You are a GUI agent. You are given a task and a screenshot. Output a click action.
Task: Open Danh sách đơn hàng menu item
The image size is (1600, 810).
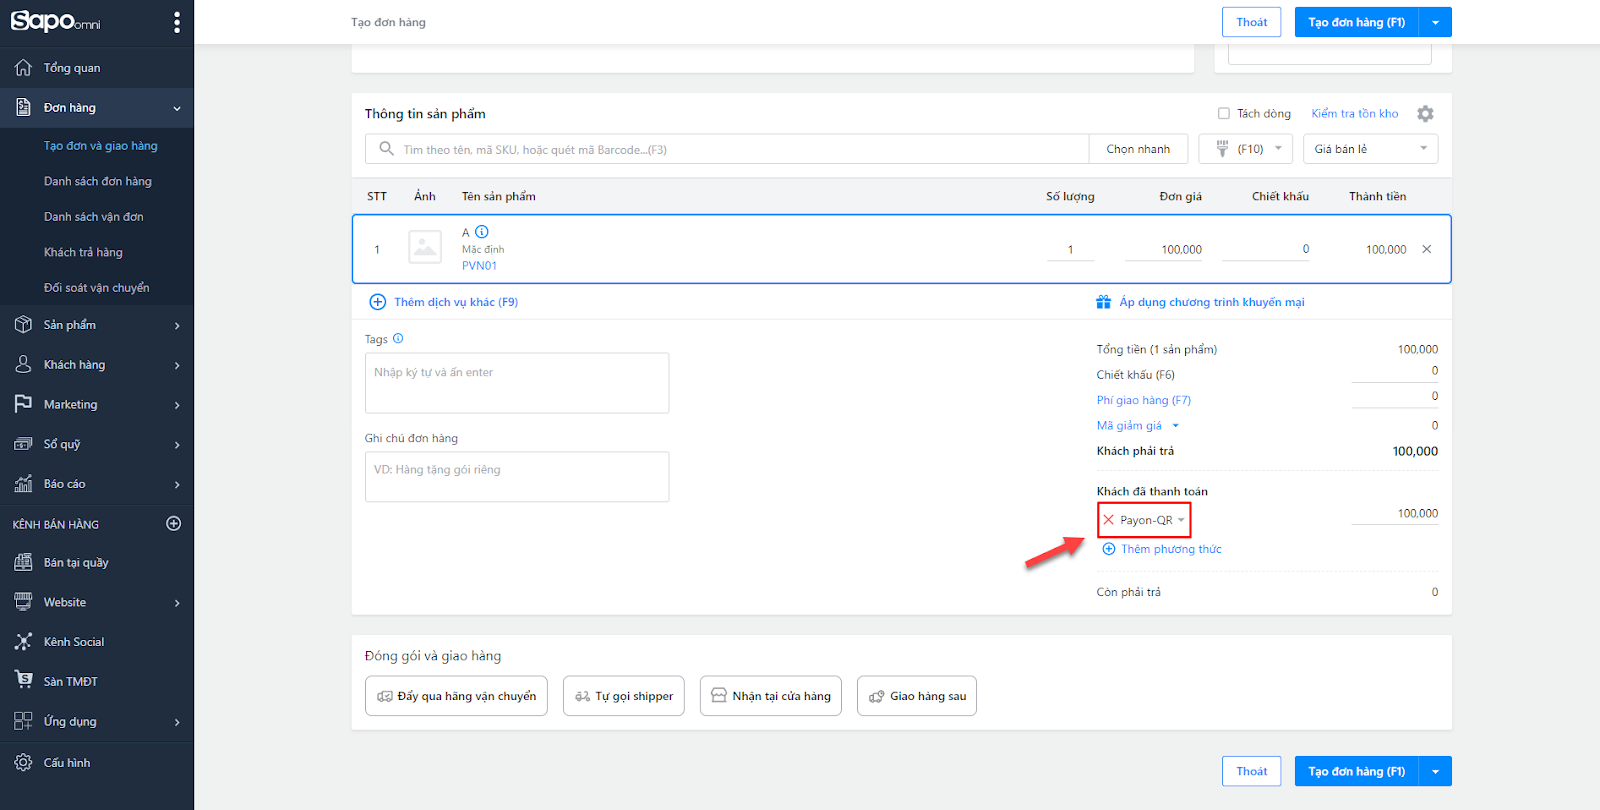coord(98,181)
